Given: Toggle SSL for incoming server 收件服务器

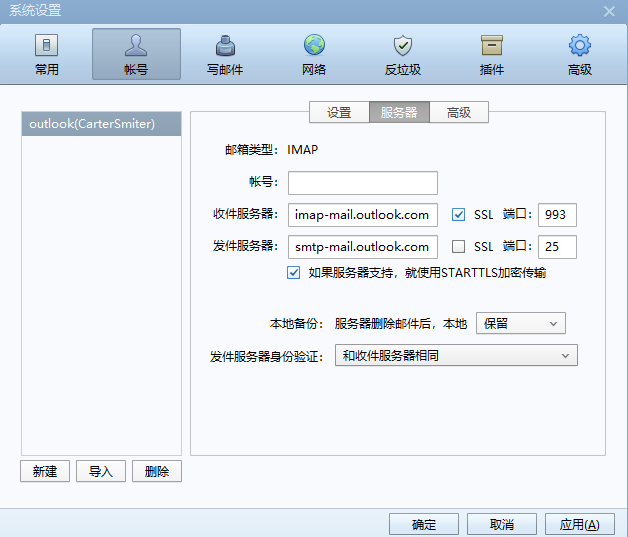Looking at the screenshot, I should click(458, 215).
